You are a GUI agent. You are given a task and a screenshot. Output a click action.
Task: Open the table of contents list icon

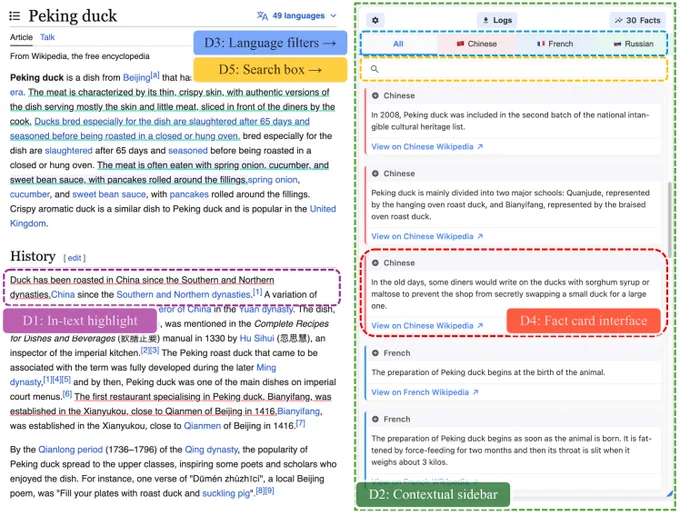tap(14, 16)
